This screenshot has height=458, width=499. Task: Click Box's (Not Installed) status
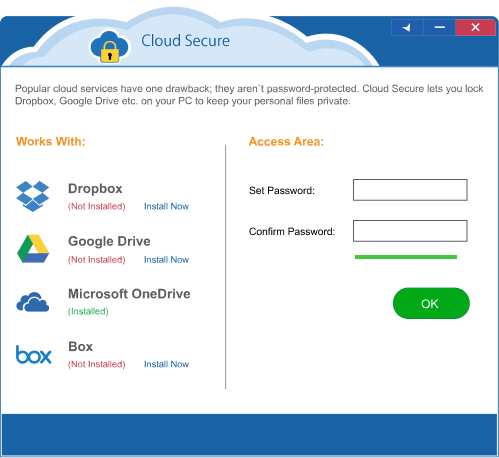(x=97, y=364)
